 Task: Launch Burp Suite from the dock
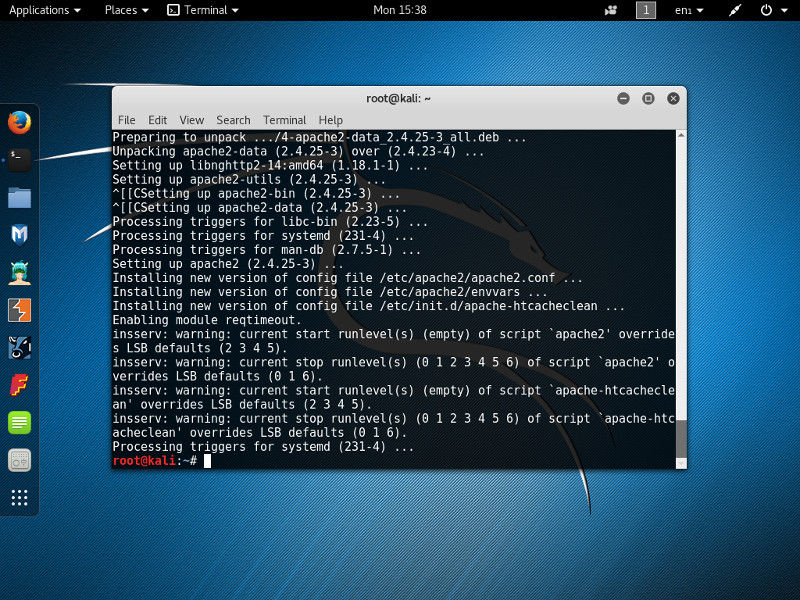[18, 310]
